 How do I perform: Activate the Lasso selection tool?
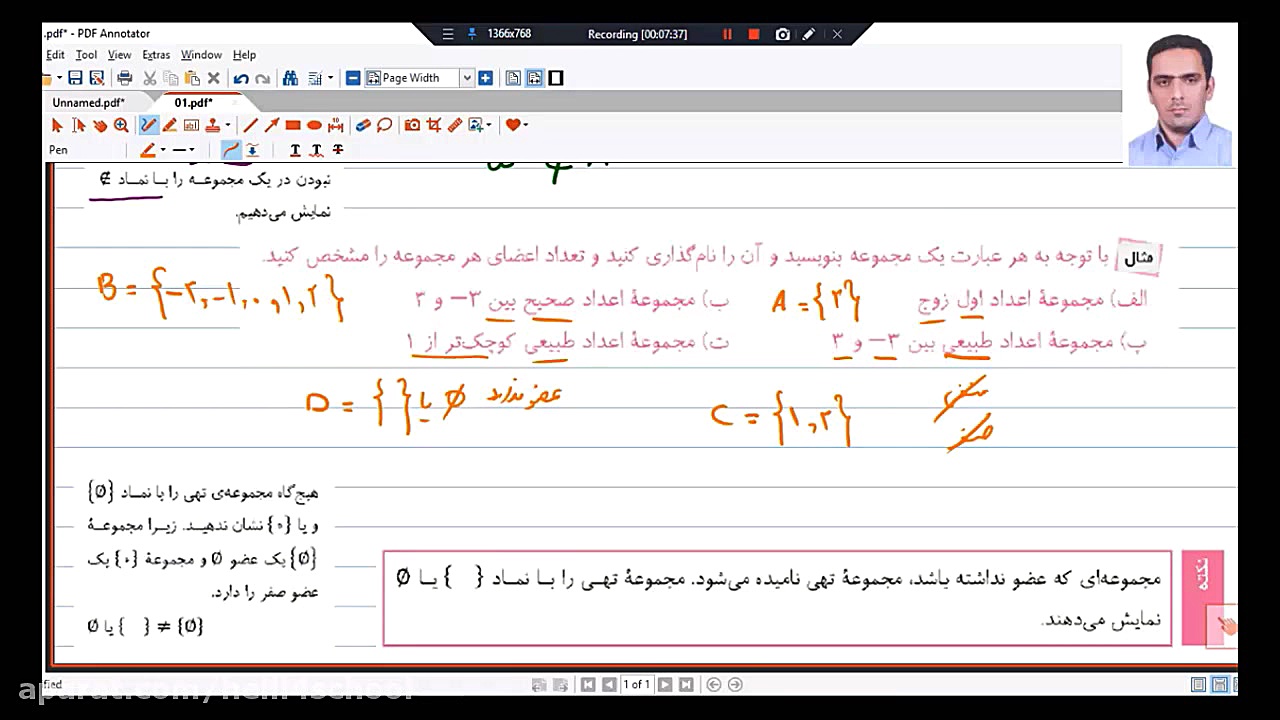tap(384, 125)
